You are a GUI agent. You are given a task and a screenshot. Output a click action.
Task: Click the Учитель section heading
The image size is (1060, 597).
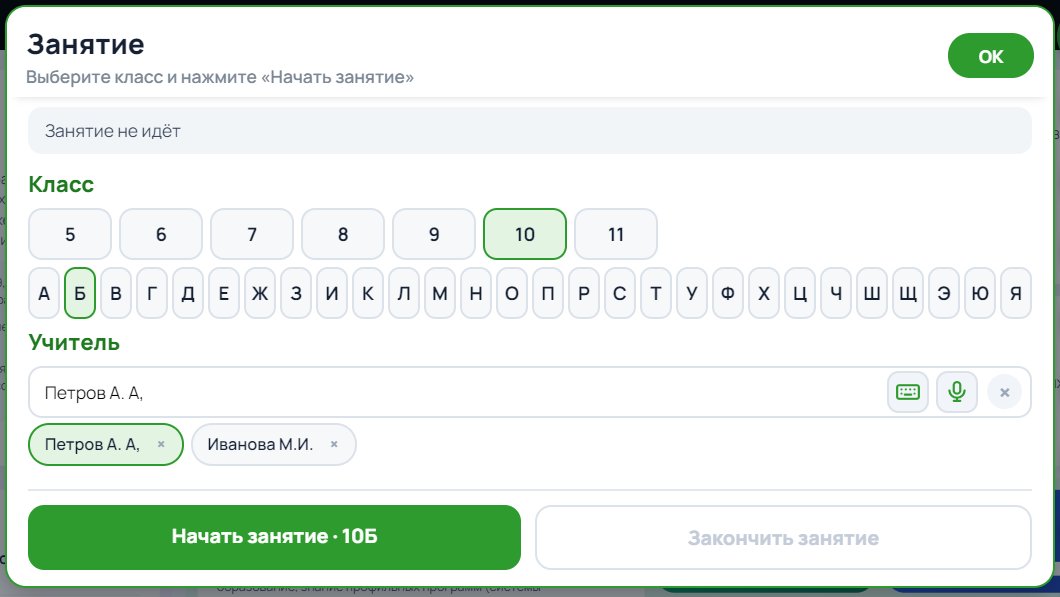(74, 342)
